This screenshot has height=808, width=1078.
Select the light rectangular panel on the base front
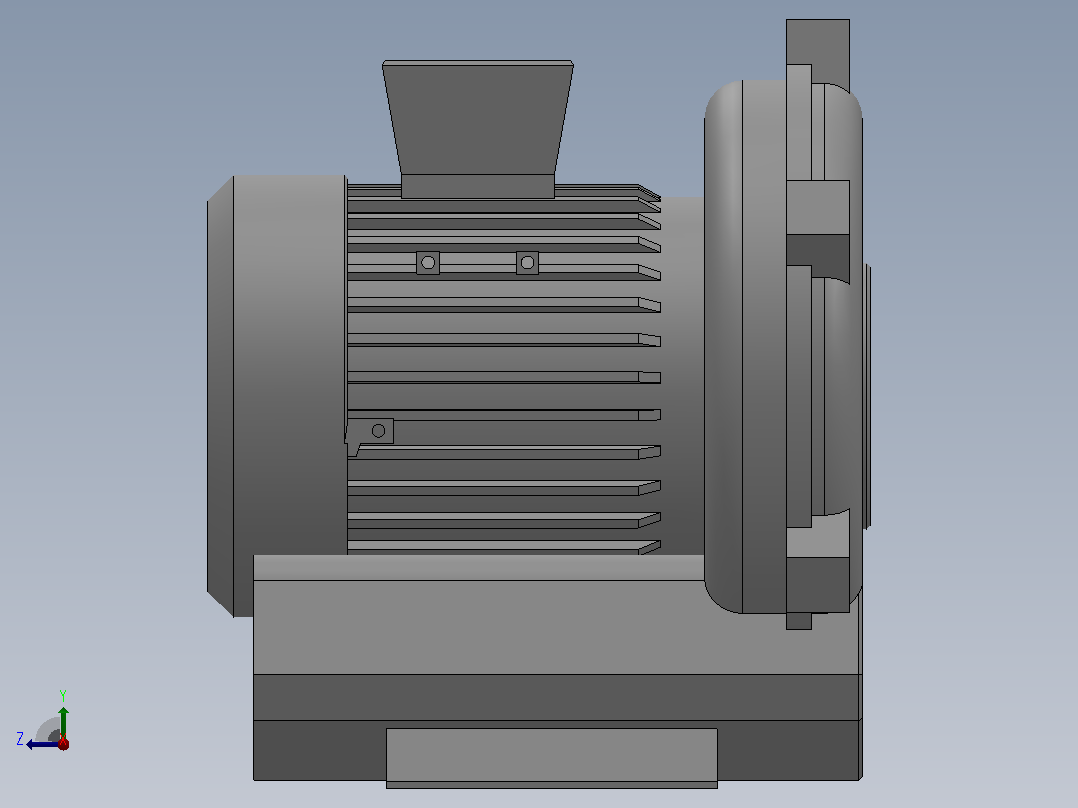(x=551, y=758)
